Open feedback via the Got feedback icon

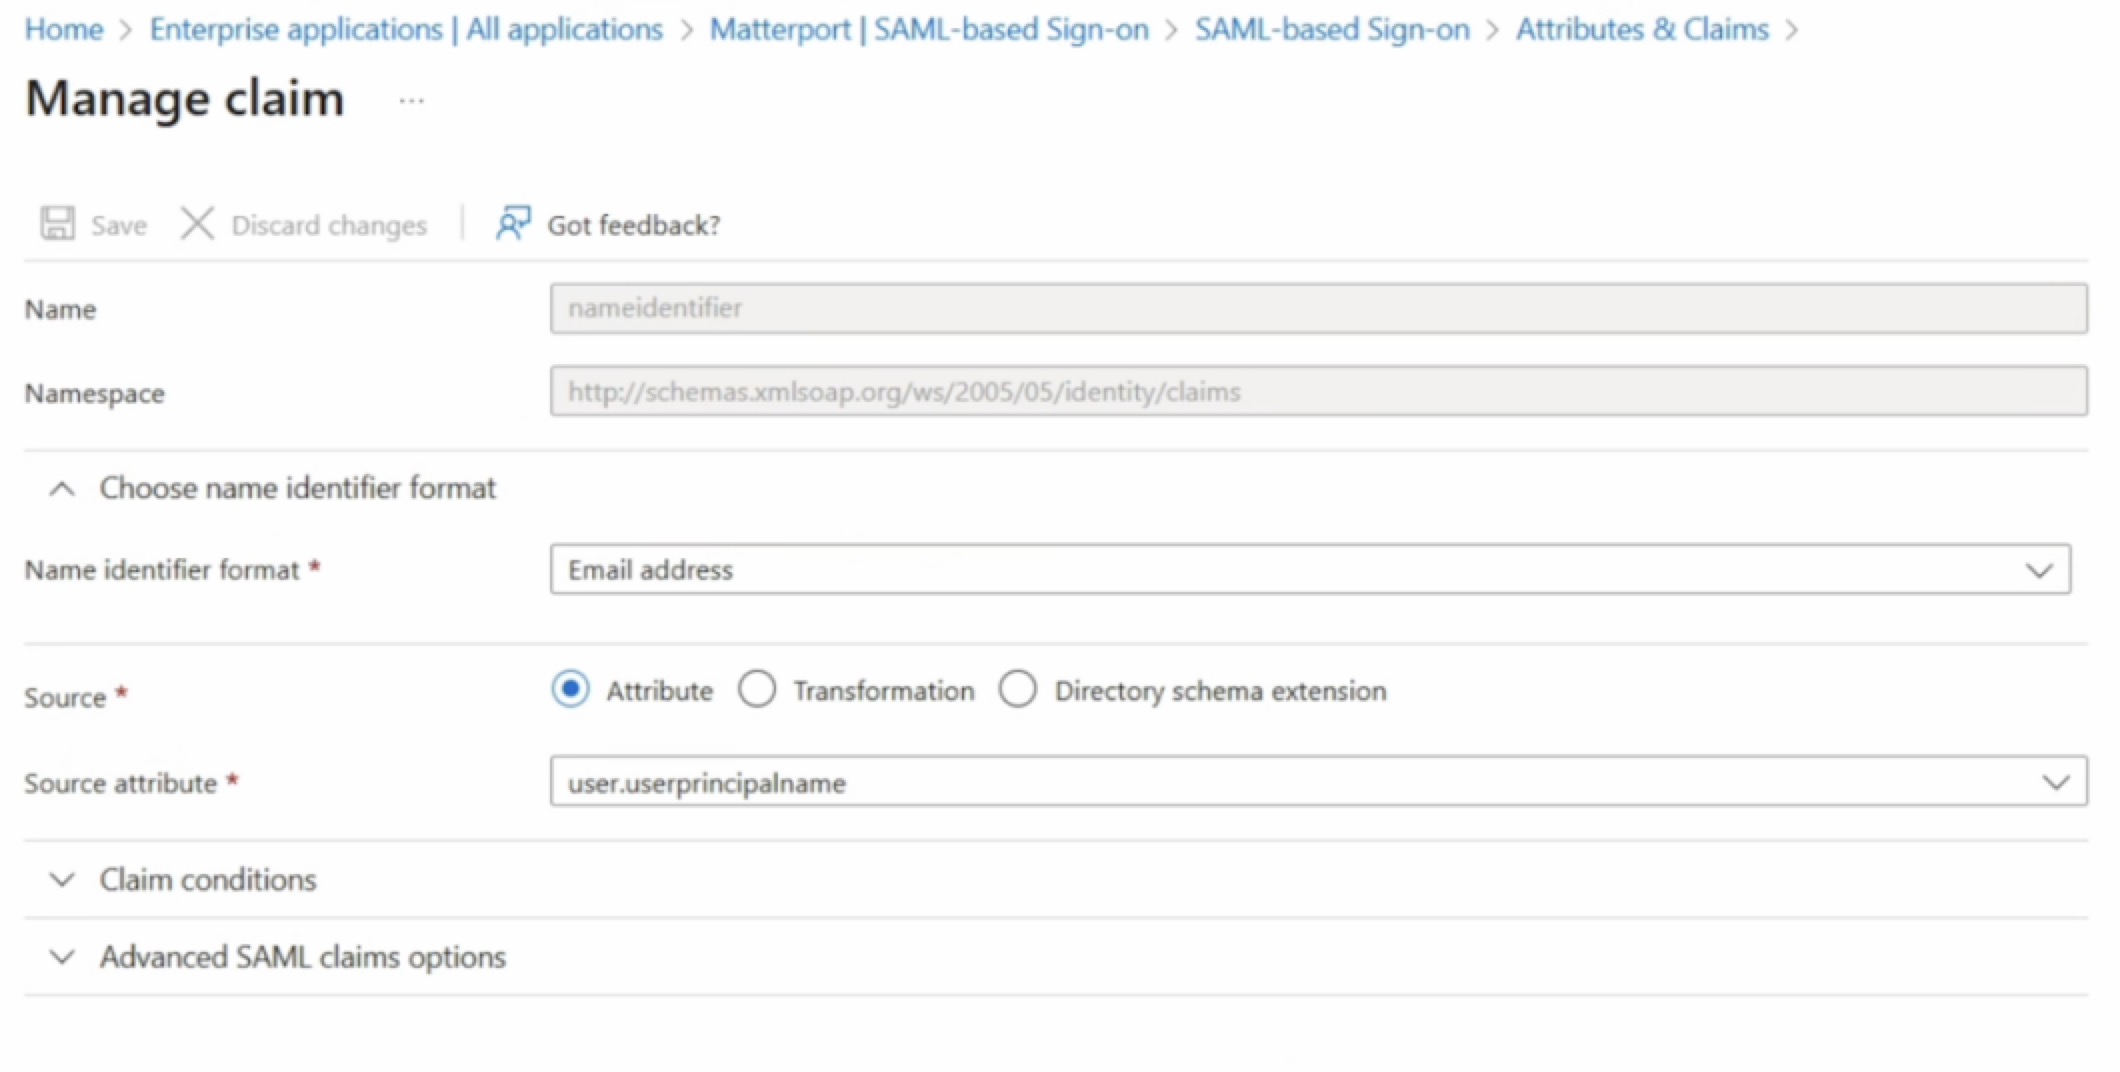coord(512,223)
